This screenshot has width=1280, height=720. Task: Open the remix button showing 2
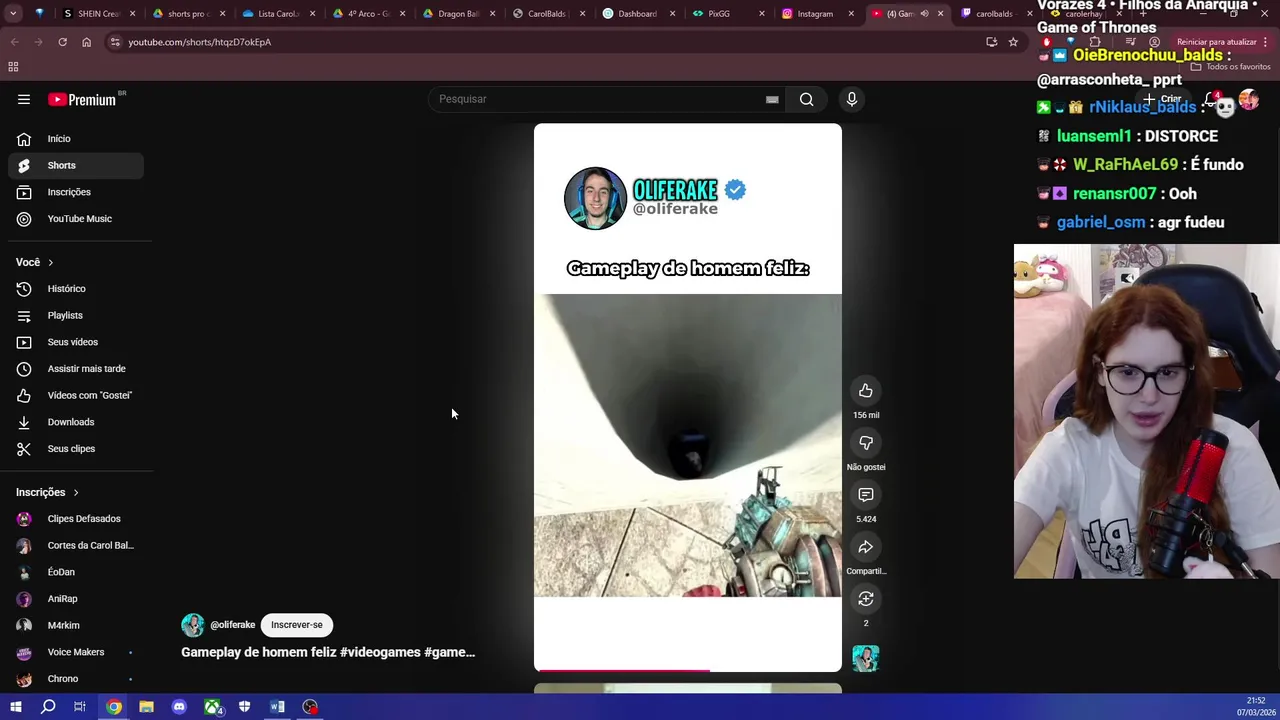coord(866,599)
